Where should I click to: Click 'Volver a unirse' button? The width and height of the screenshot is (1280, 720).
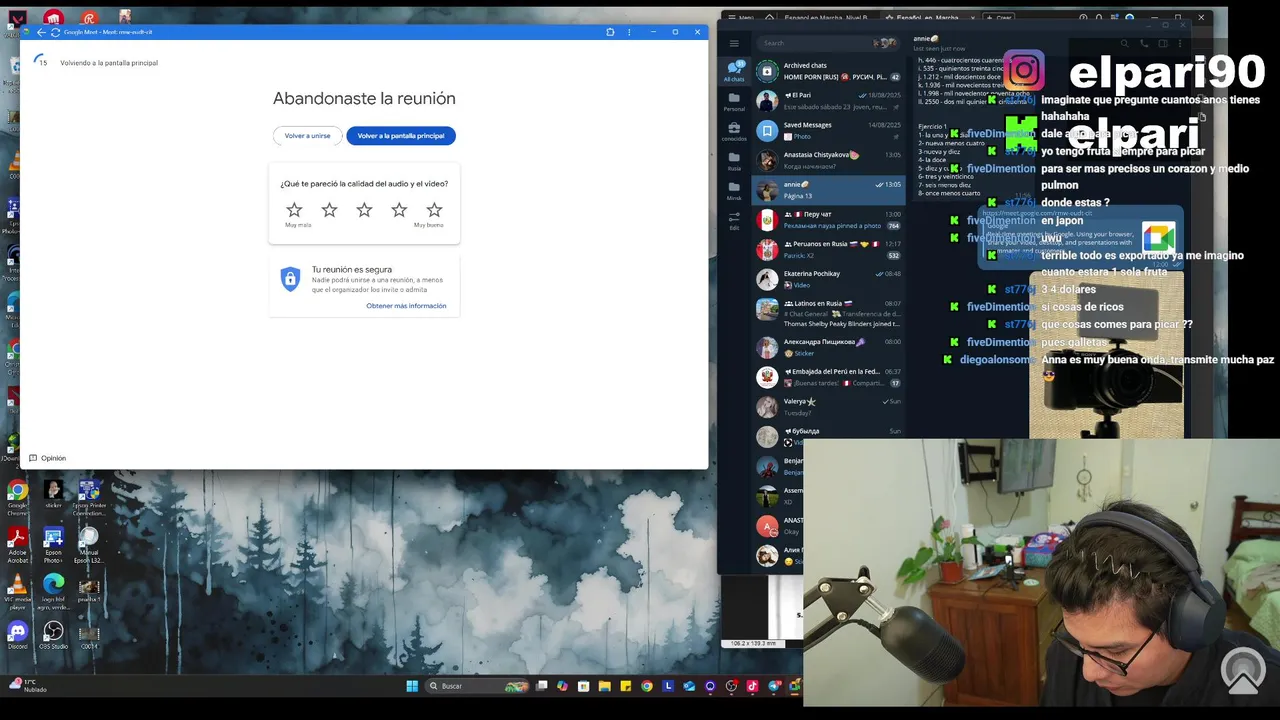(307, 136)
